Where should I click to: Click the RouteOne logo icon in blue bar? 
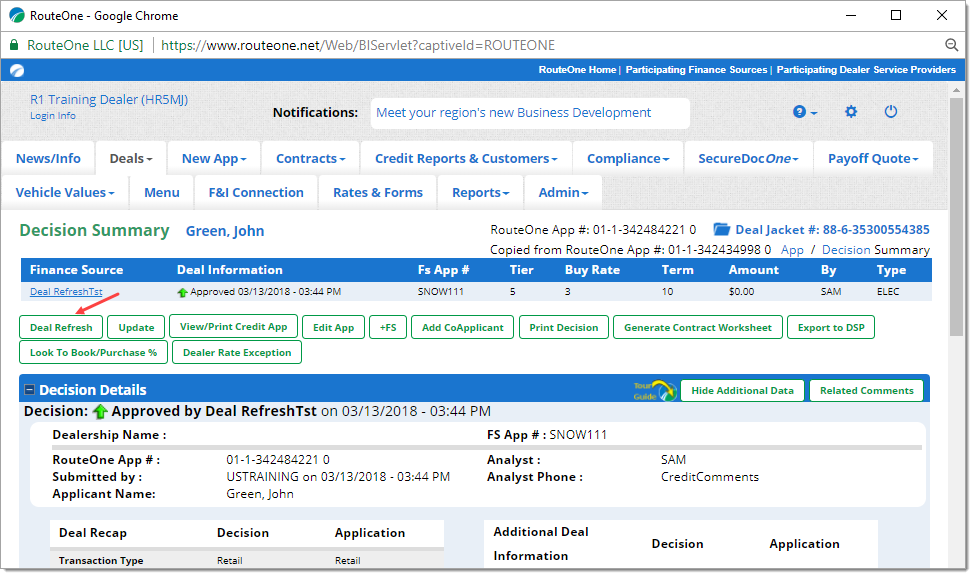(x=17, y=70)
